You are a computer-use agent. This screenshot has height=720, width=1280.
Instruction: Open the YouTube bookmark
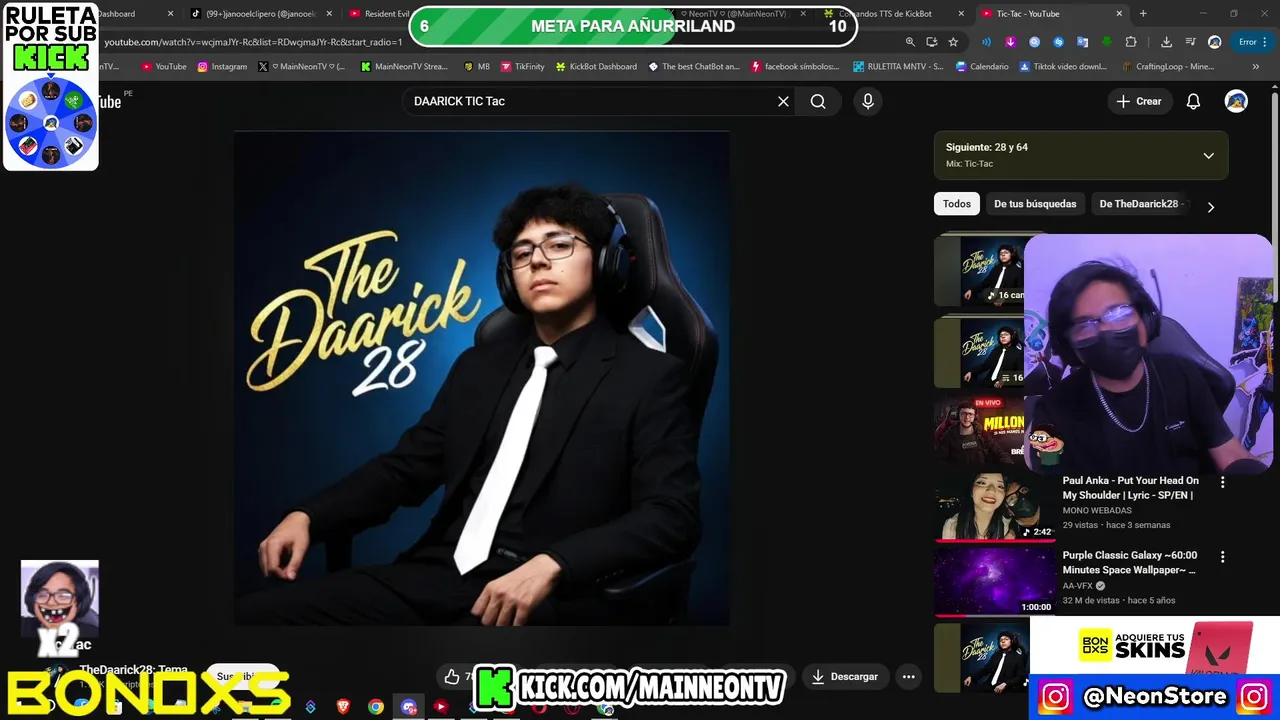click(x=164, y=67)
